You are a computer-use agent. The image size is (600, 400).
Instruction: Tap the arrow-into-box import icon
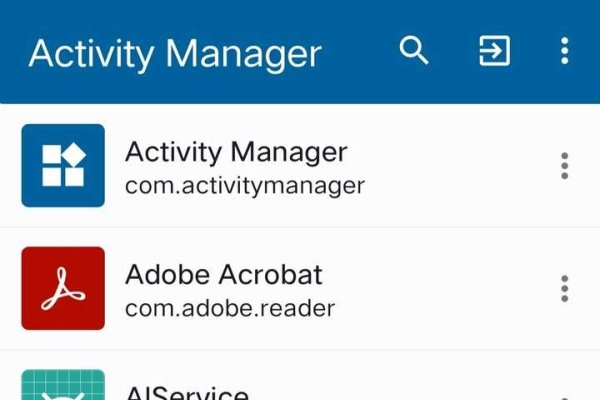(x=494, y=50)
